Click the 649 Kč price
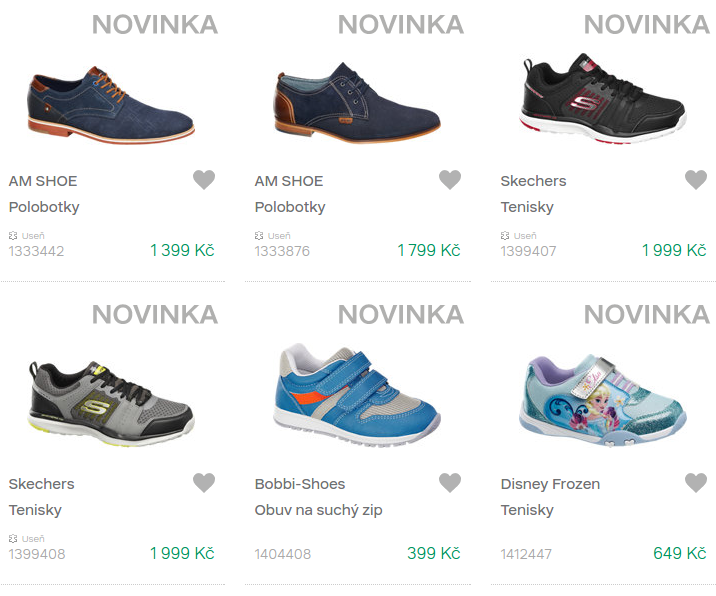The image size is (716, 596). point(680,553)
